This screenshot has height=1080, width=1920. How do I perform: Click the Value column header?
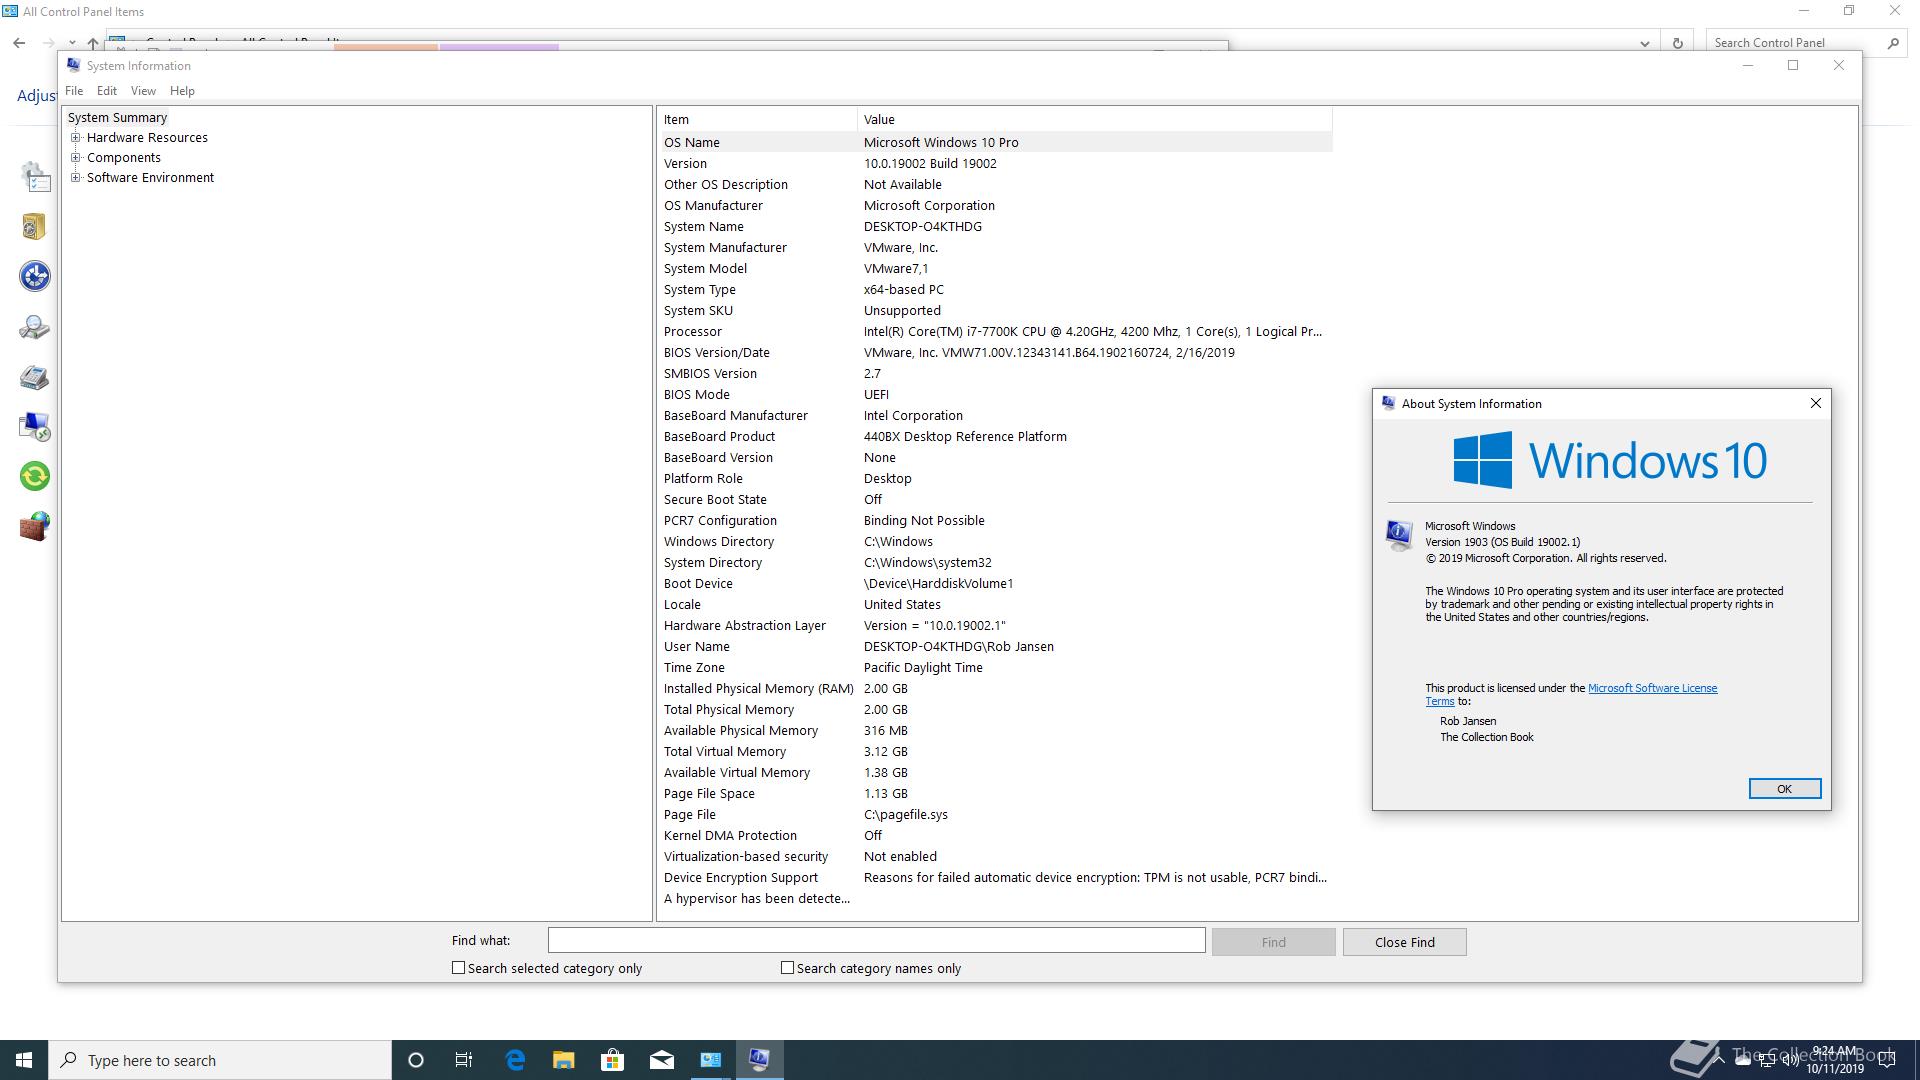coord(1095,119)
